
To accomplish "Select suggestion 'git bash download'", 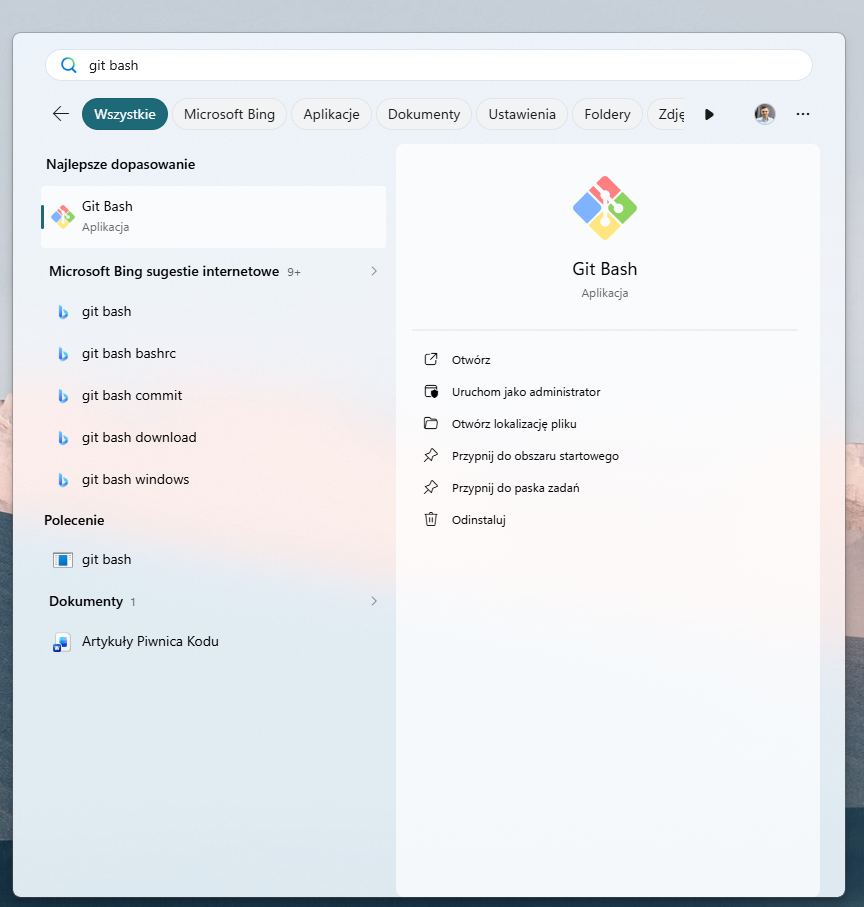I will point(213,438).
